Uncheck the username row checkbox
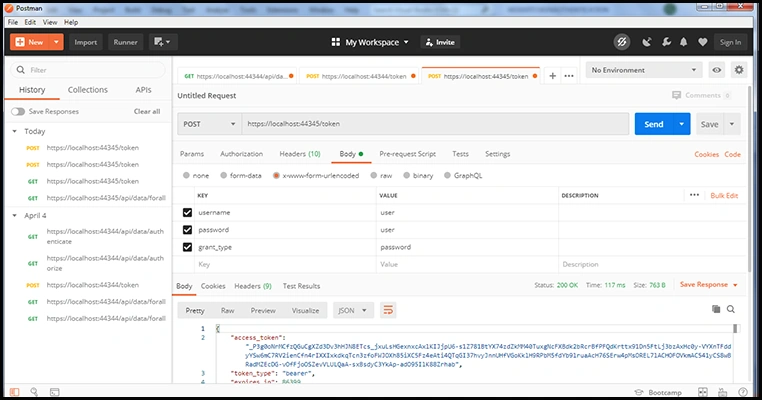 (187, 212)
